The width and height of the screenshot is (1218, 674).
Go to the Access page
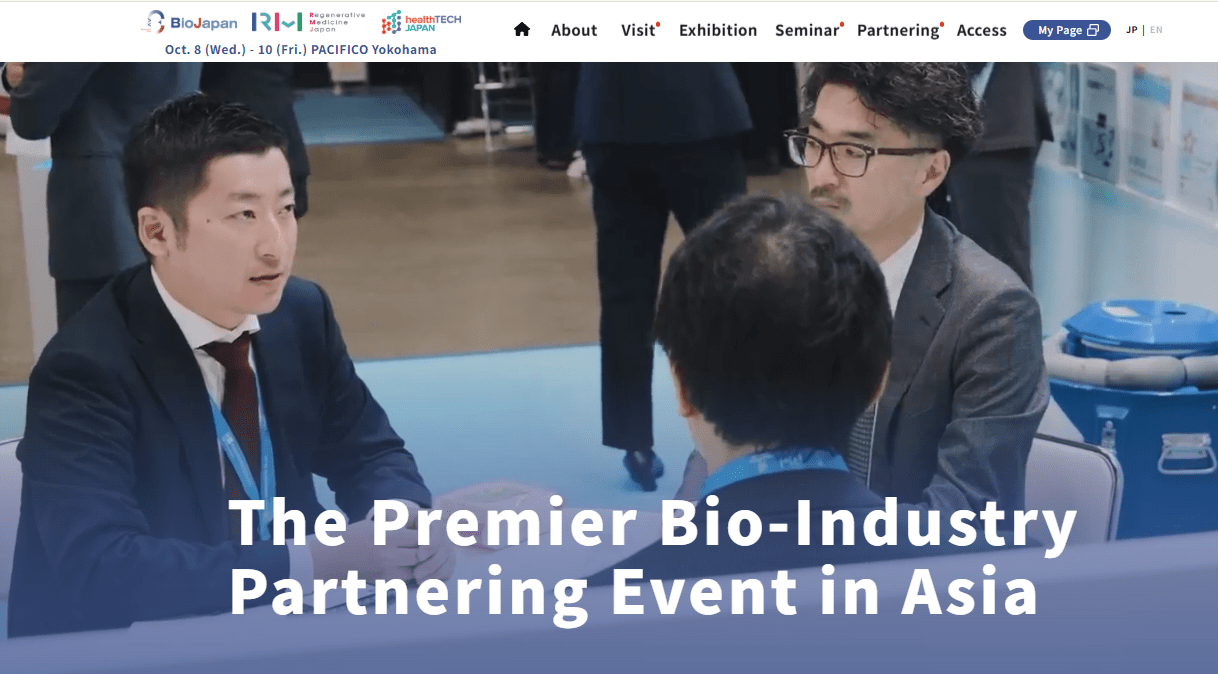pos(981,30)
